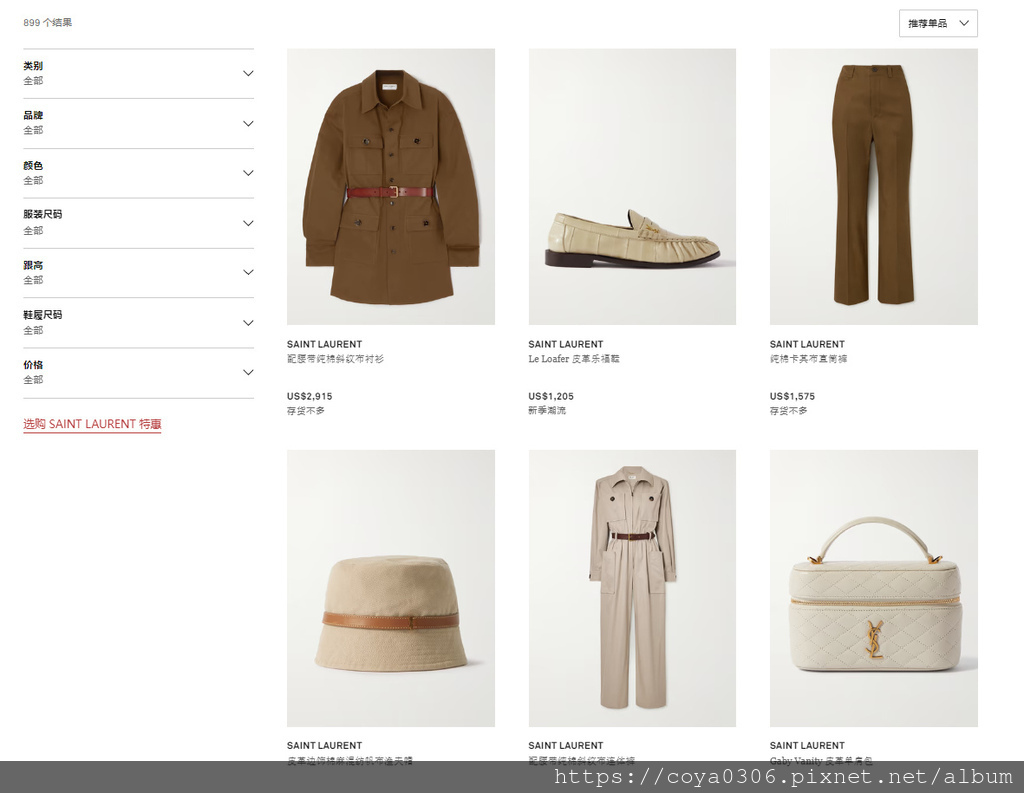Expand the 颜色 color filter
Image resolution: width=1024 pixels, height=793 pixels.
138,173
